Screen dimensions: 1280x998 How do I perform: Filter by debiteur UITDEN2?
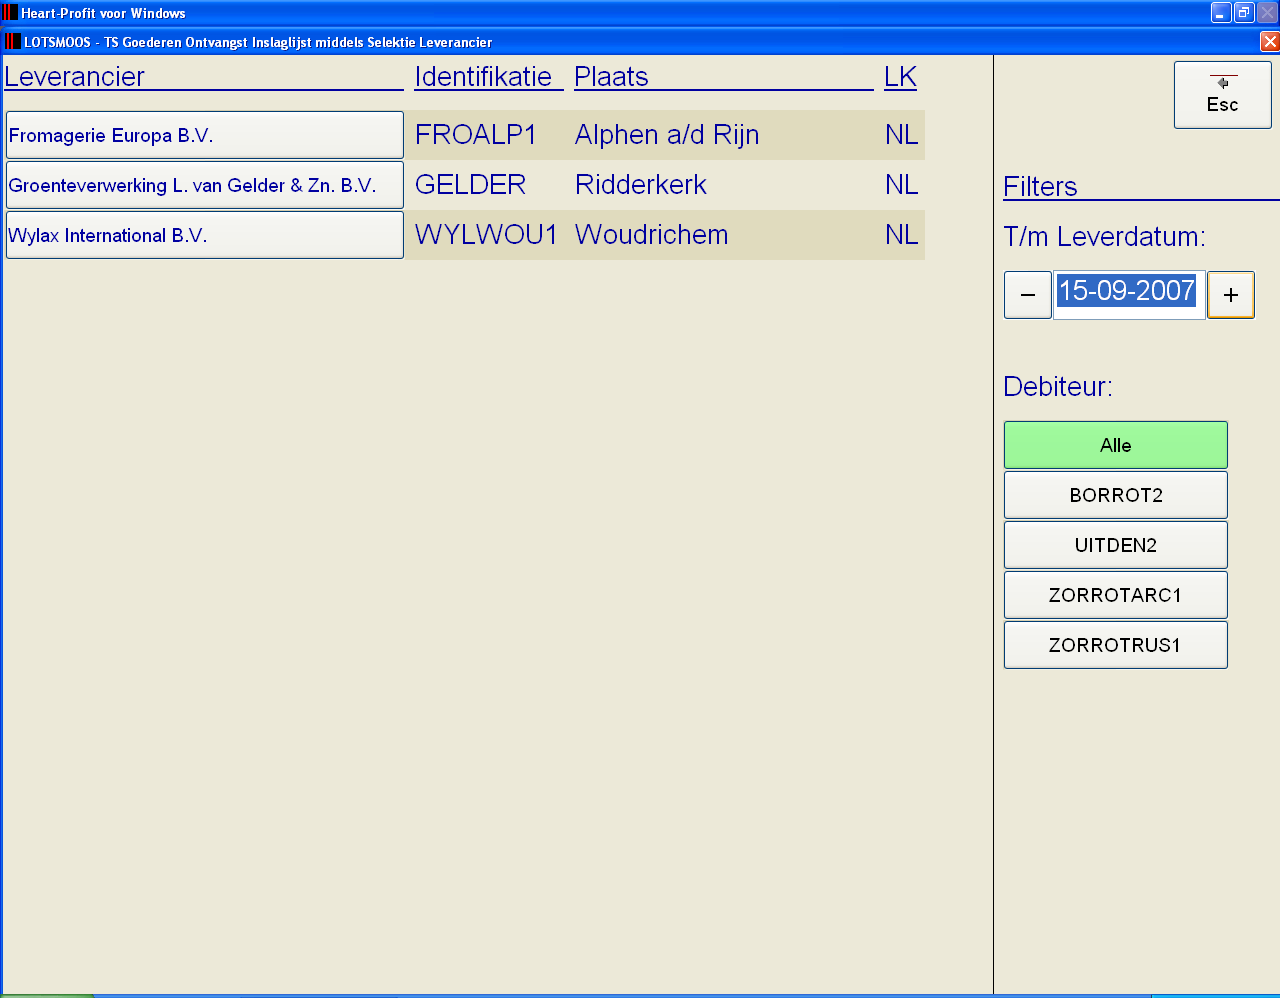click(1115, 545)
